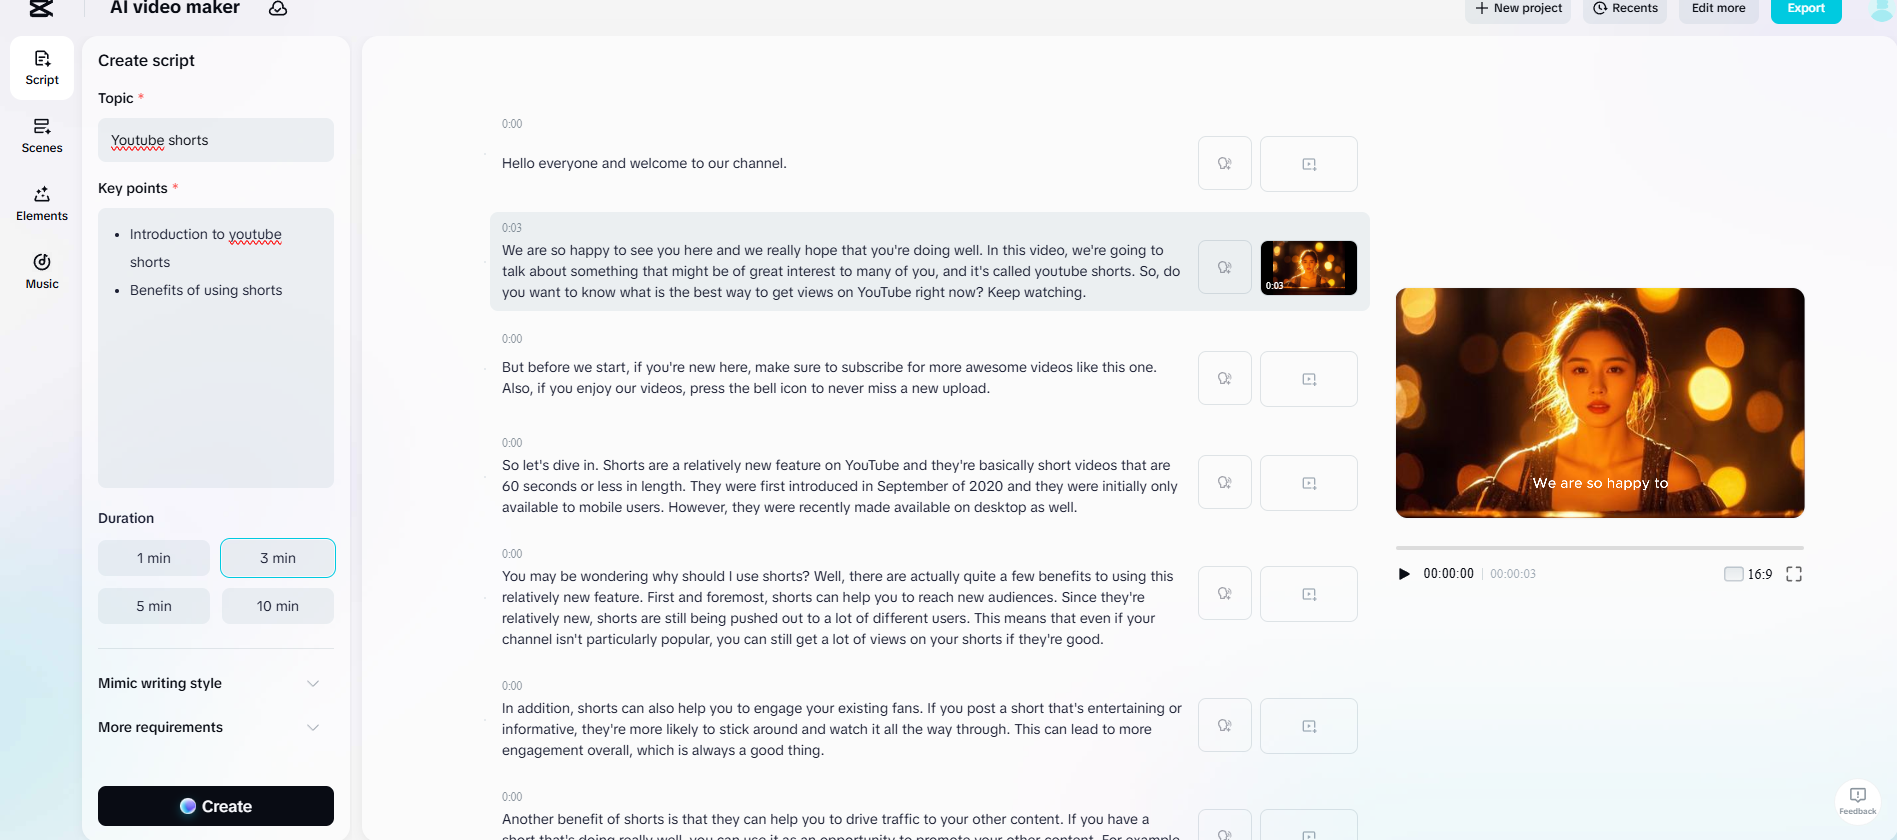Click the Create script button
The height and width of the screenshot is (840, 1897).
coord(216,806)
